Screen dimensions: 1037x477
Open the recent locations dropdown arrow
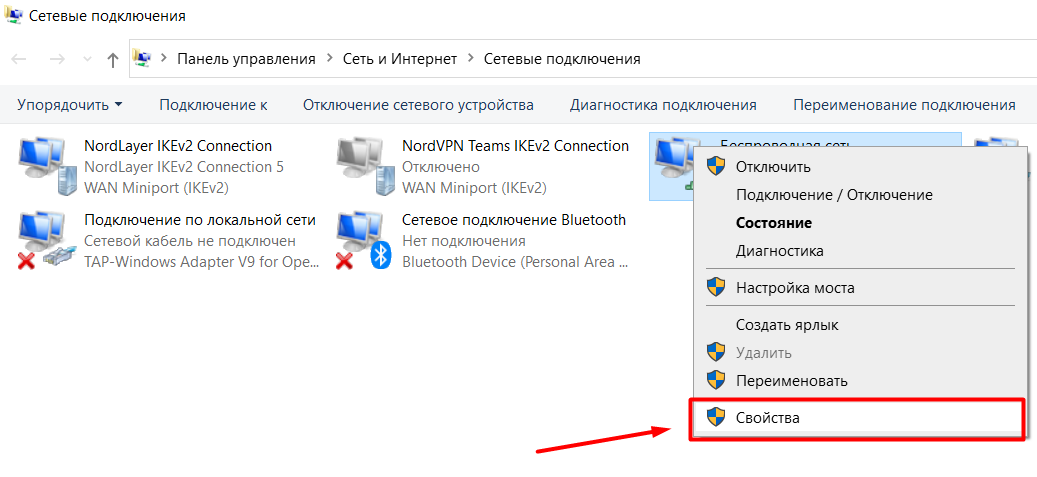tap(86, 60)
